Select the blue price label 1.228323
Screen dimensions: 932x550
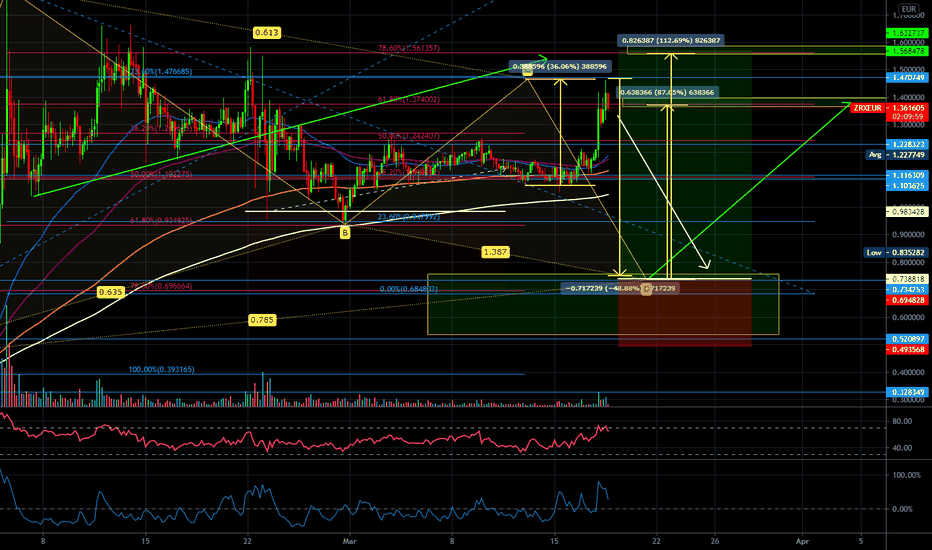click(908, 144)
